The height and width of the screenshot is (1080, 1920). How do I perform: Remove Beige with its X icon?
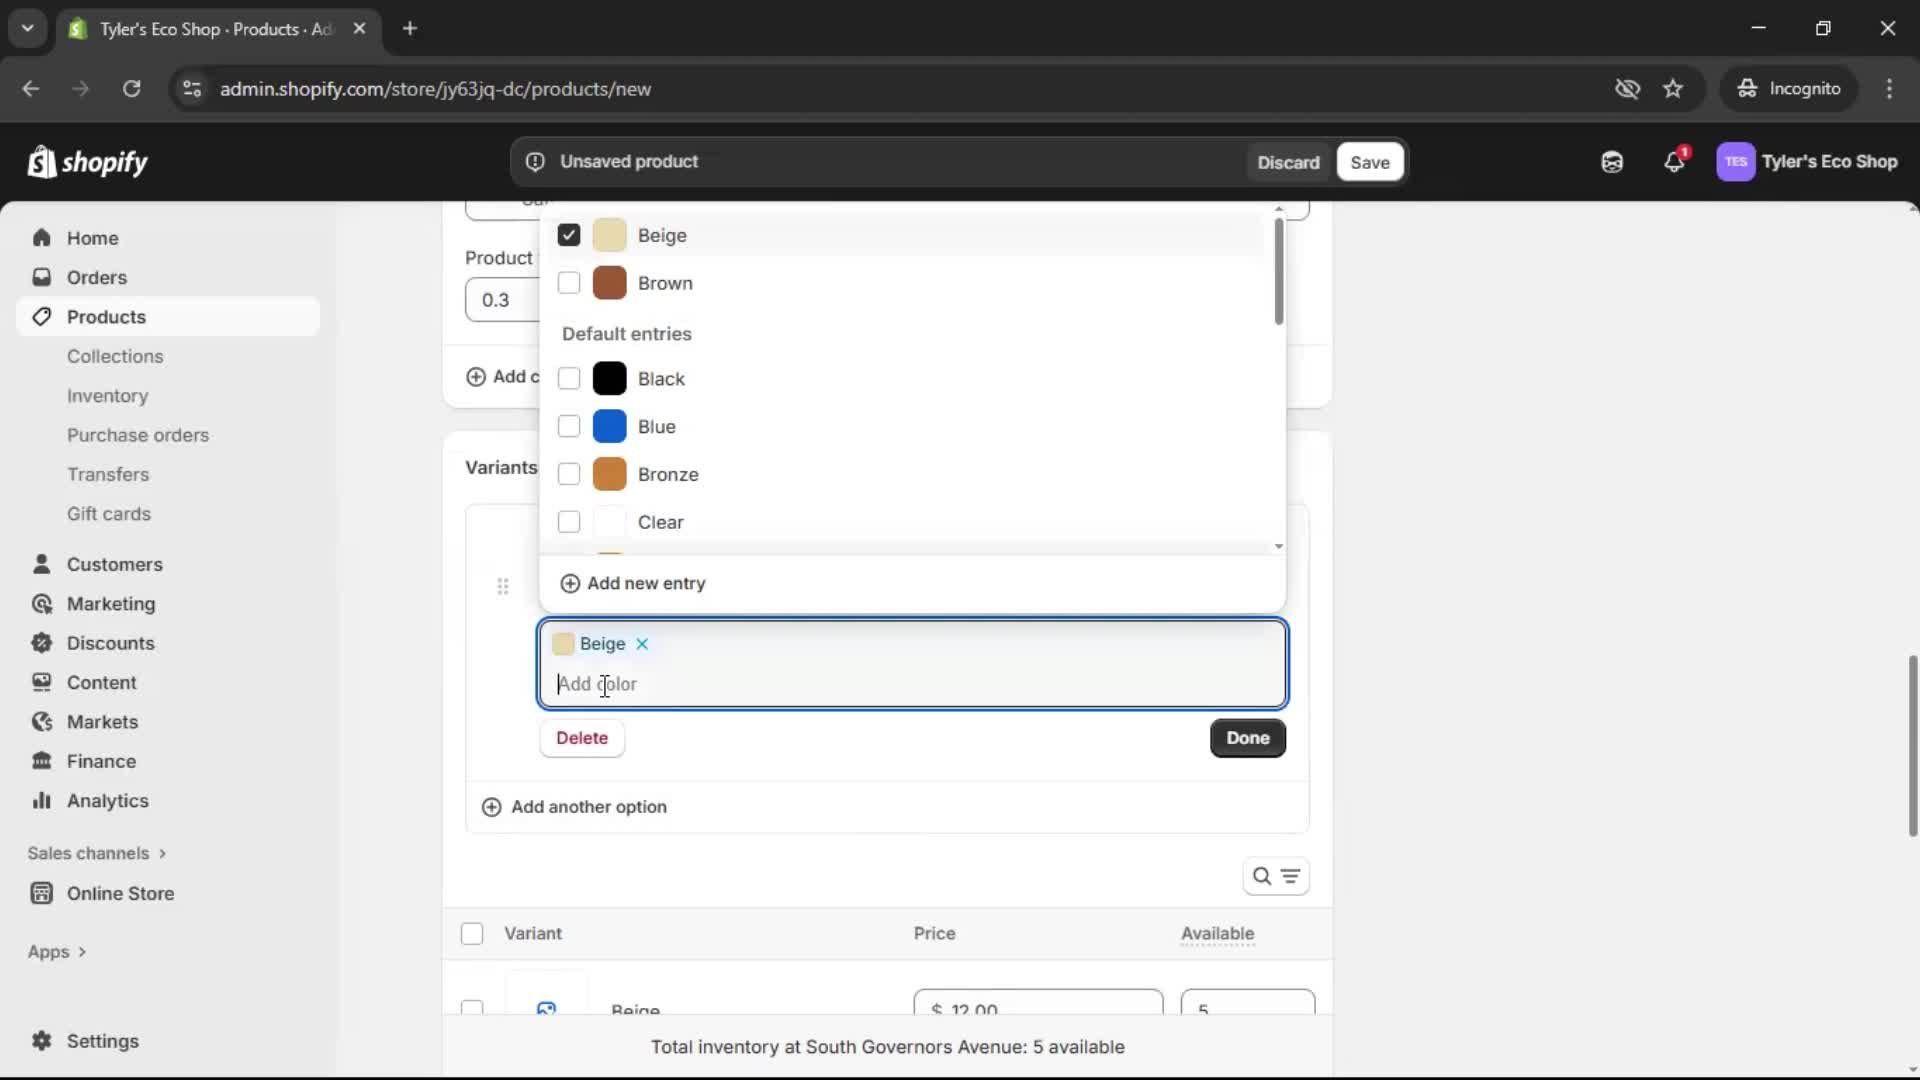pyautogui.click(x=643, y=644)
